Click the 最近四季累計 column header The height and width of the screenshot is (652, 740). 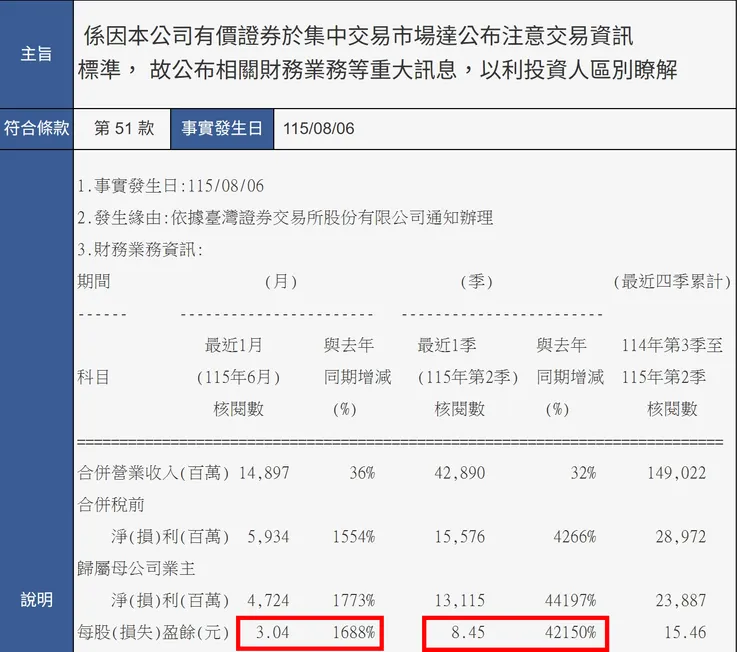pos(672,282)
